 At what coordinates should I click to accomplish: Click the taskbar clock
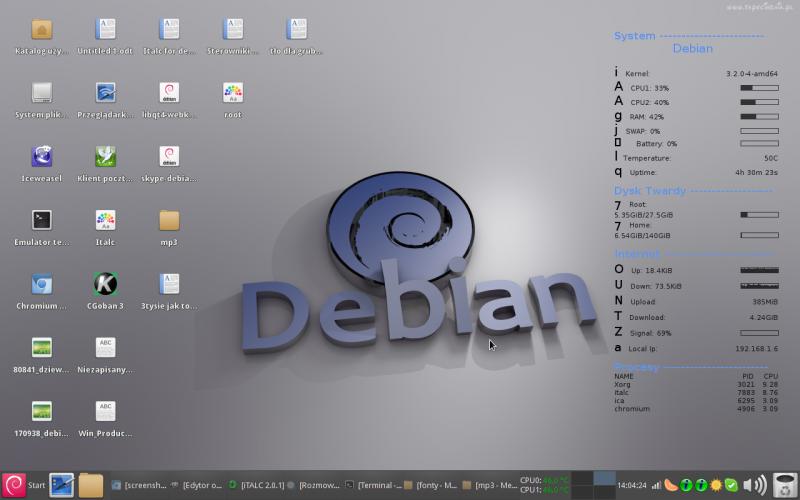click(632, 485)
